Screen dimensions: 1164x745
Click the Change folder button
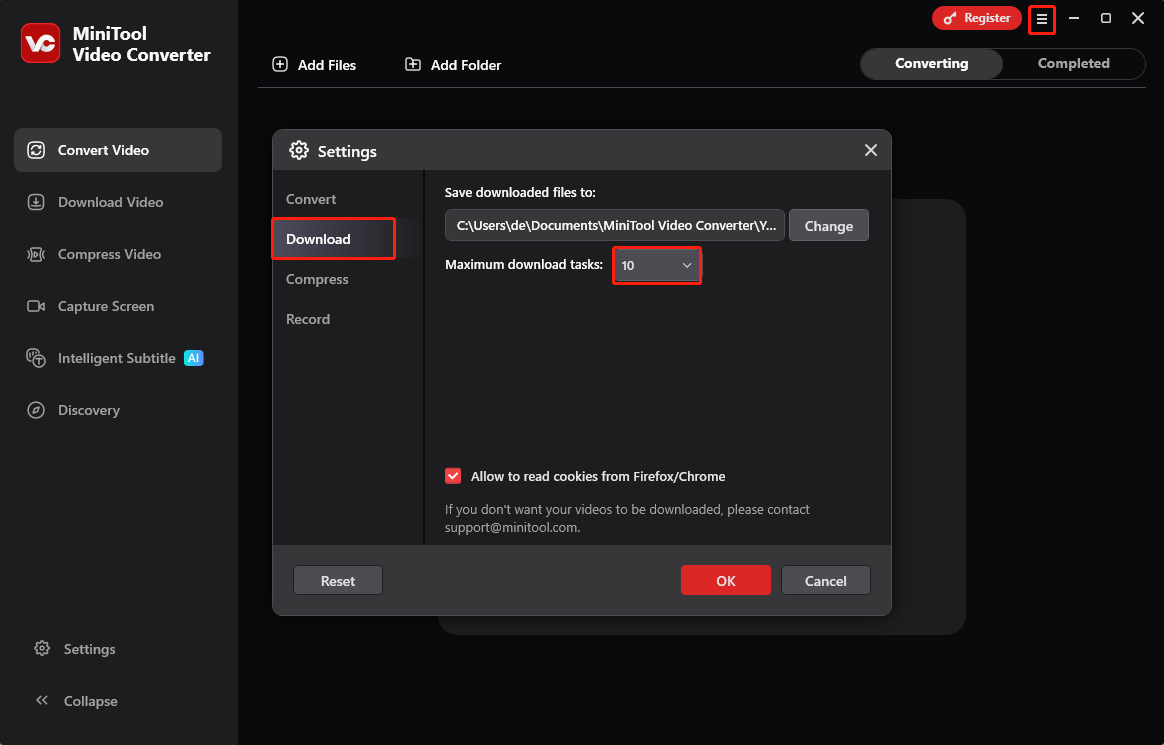[x=828, y=226]
